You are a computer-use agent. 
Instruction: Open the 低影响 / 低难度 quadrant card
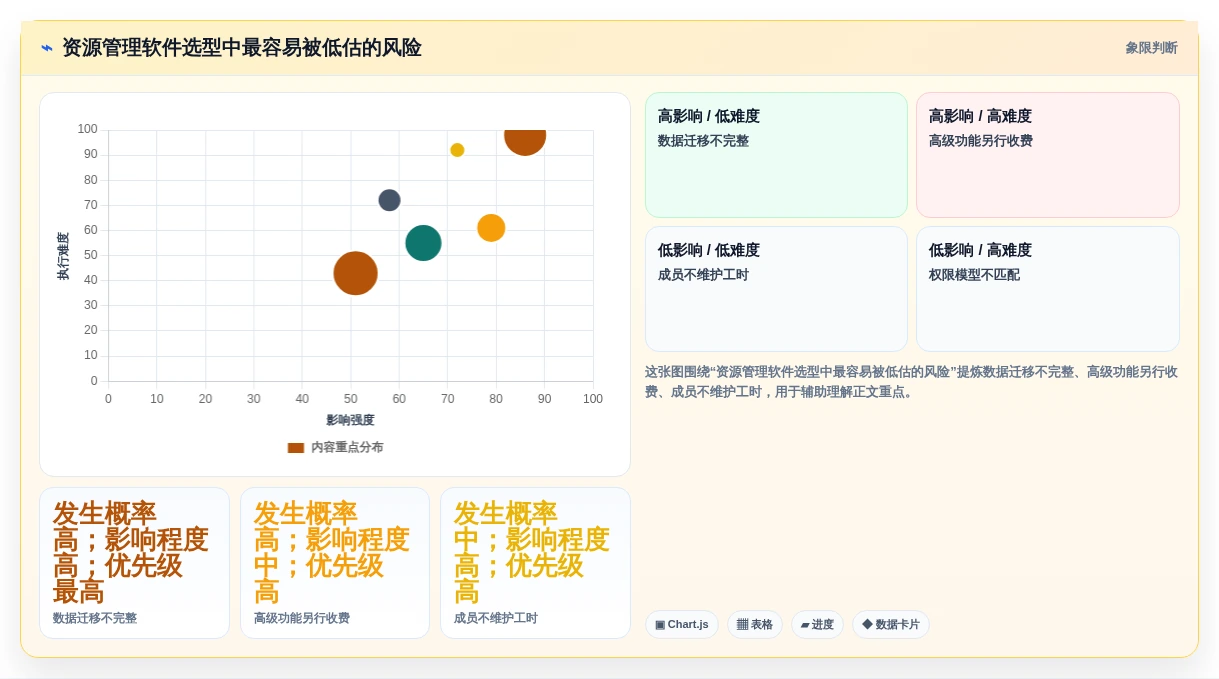pyautogui.click(x=776, y=289)
